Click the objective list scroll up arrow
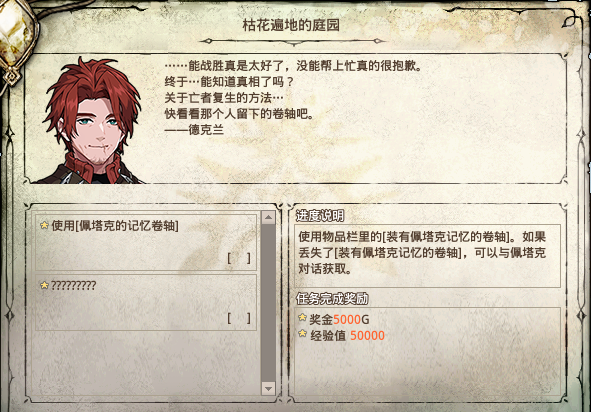 268,217
